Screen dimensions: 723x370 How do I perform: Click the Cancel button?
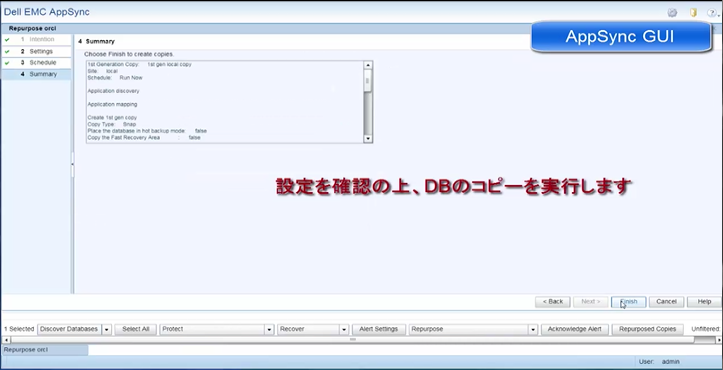pyautogui.click(x=666, y=302)
